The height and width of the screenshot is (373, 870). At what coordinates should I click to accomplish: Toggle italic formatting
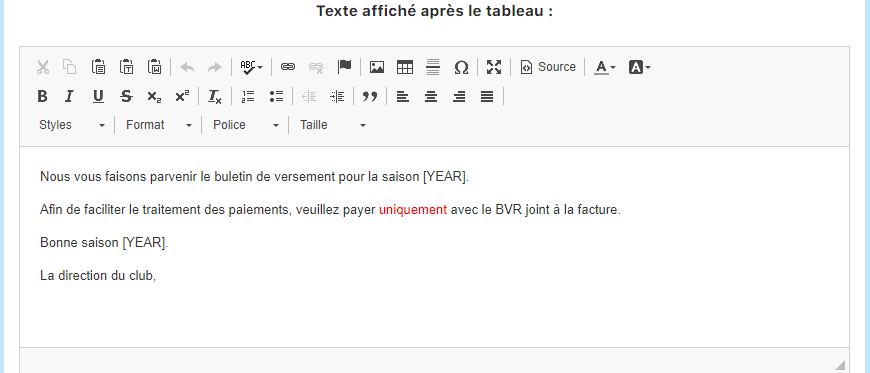[x=69, y=97]
